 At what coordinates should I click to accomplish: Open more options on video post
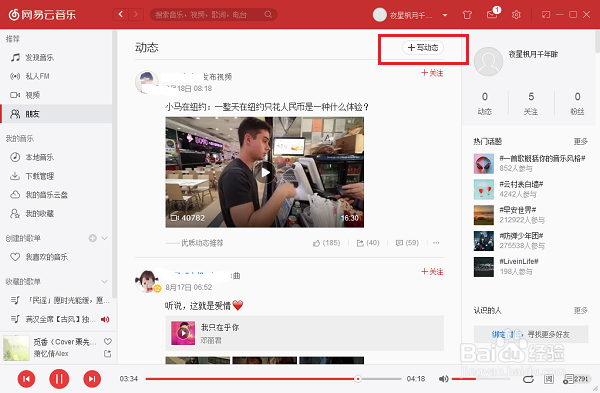coord(436,243)
